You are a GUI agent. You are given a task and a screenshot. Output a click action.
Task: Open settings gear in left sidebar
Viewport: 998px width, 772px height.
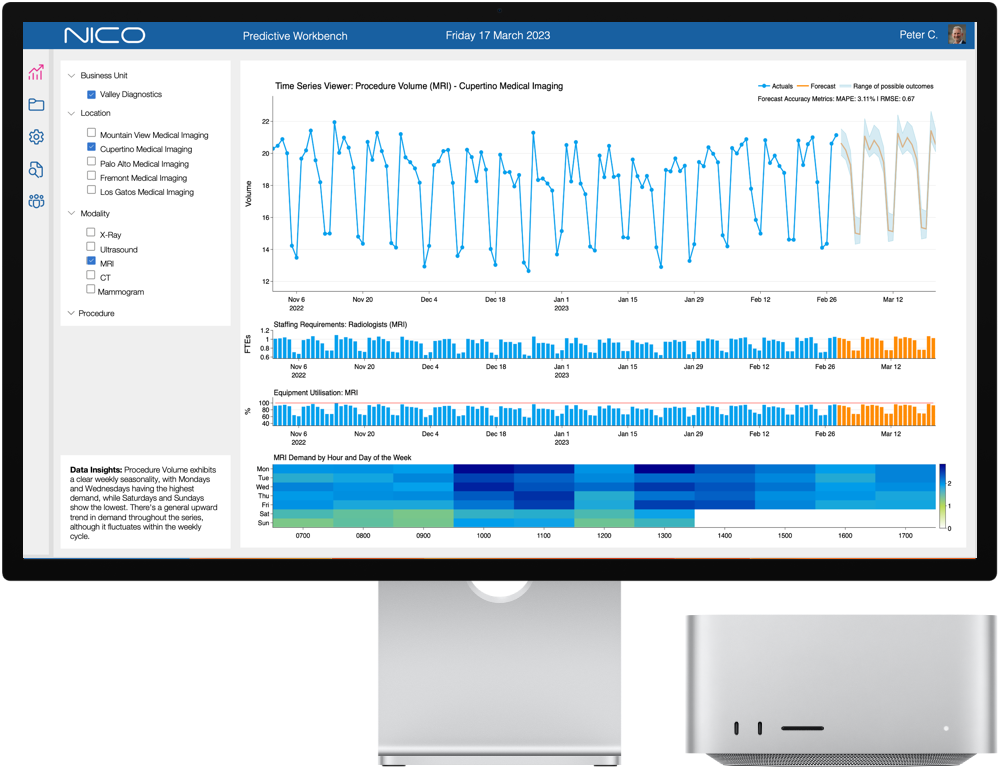click(x=36, y=137)
